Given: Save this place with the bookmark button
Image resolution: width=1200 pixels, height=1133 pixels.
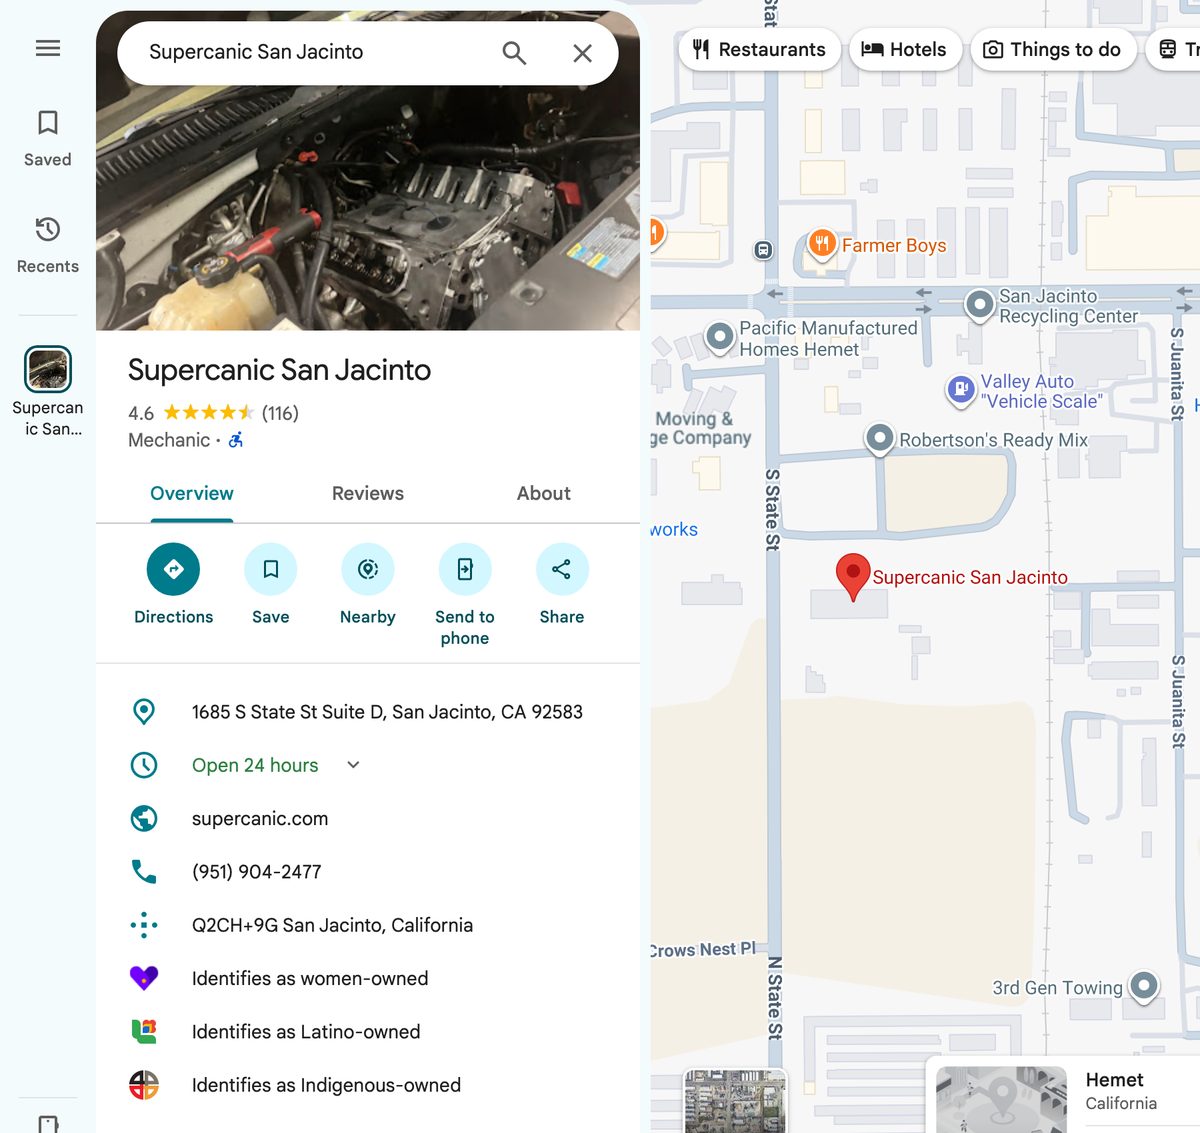Looking at the screenshot, I should pos(271,585).
